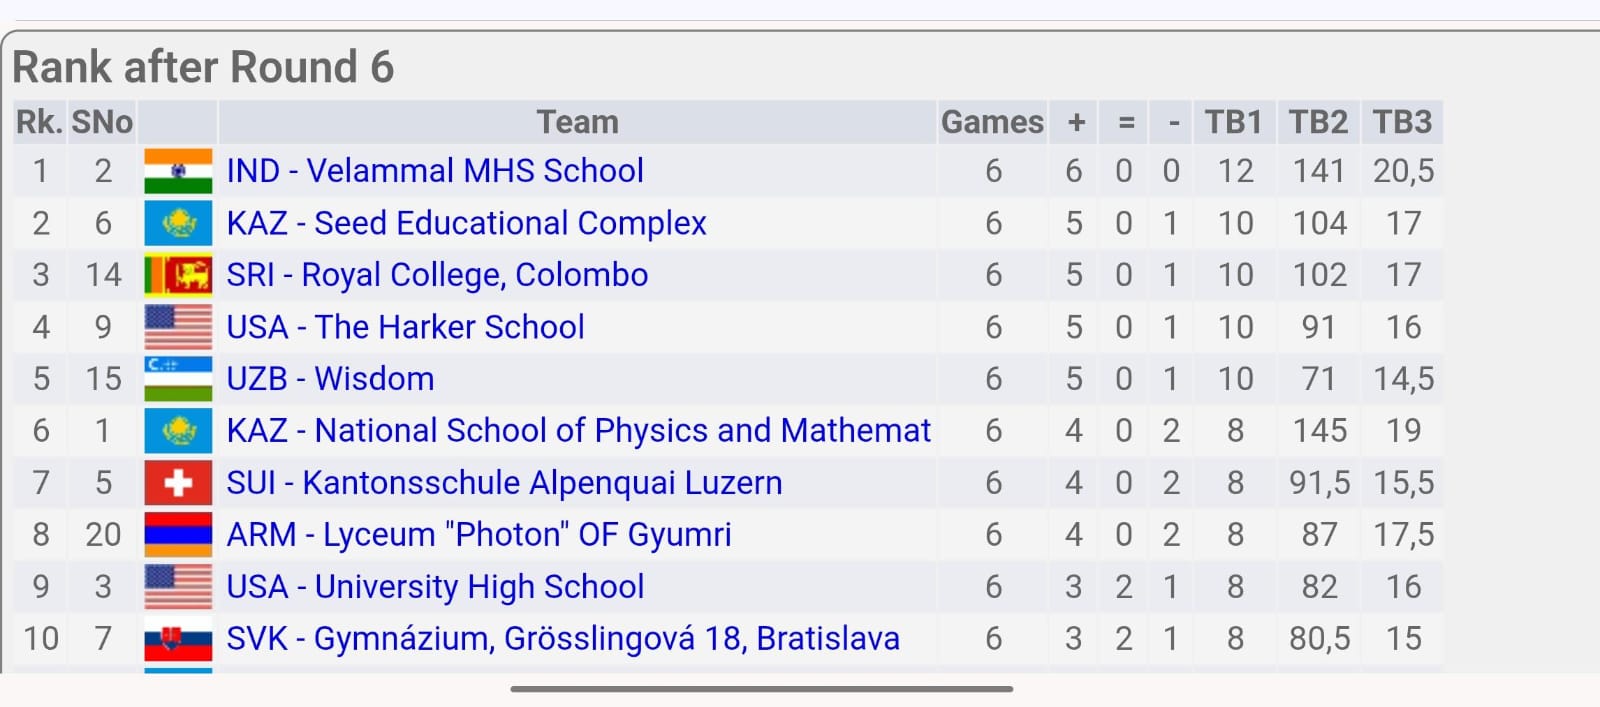Click the USA flag beside The Harker School

tap(178, 327)
